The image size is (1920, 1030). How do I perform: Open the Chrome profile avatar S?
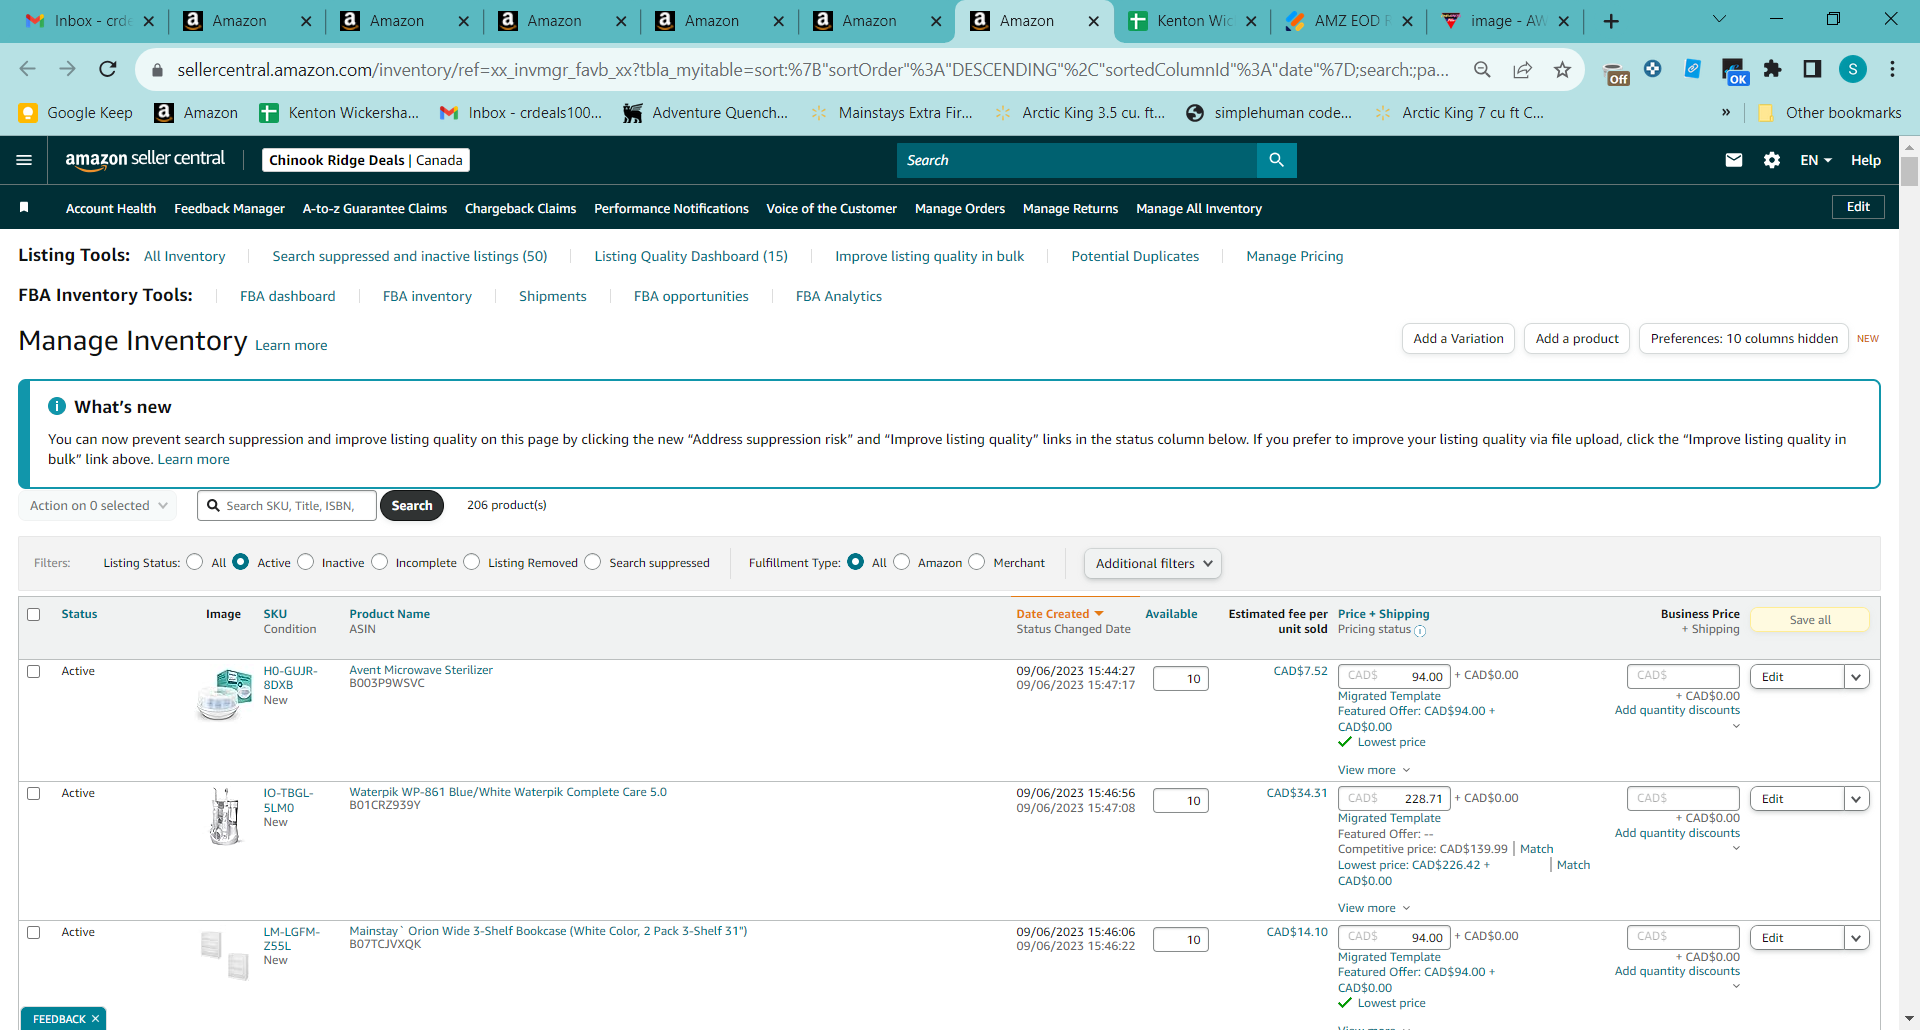pos(1853,69)
